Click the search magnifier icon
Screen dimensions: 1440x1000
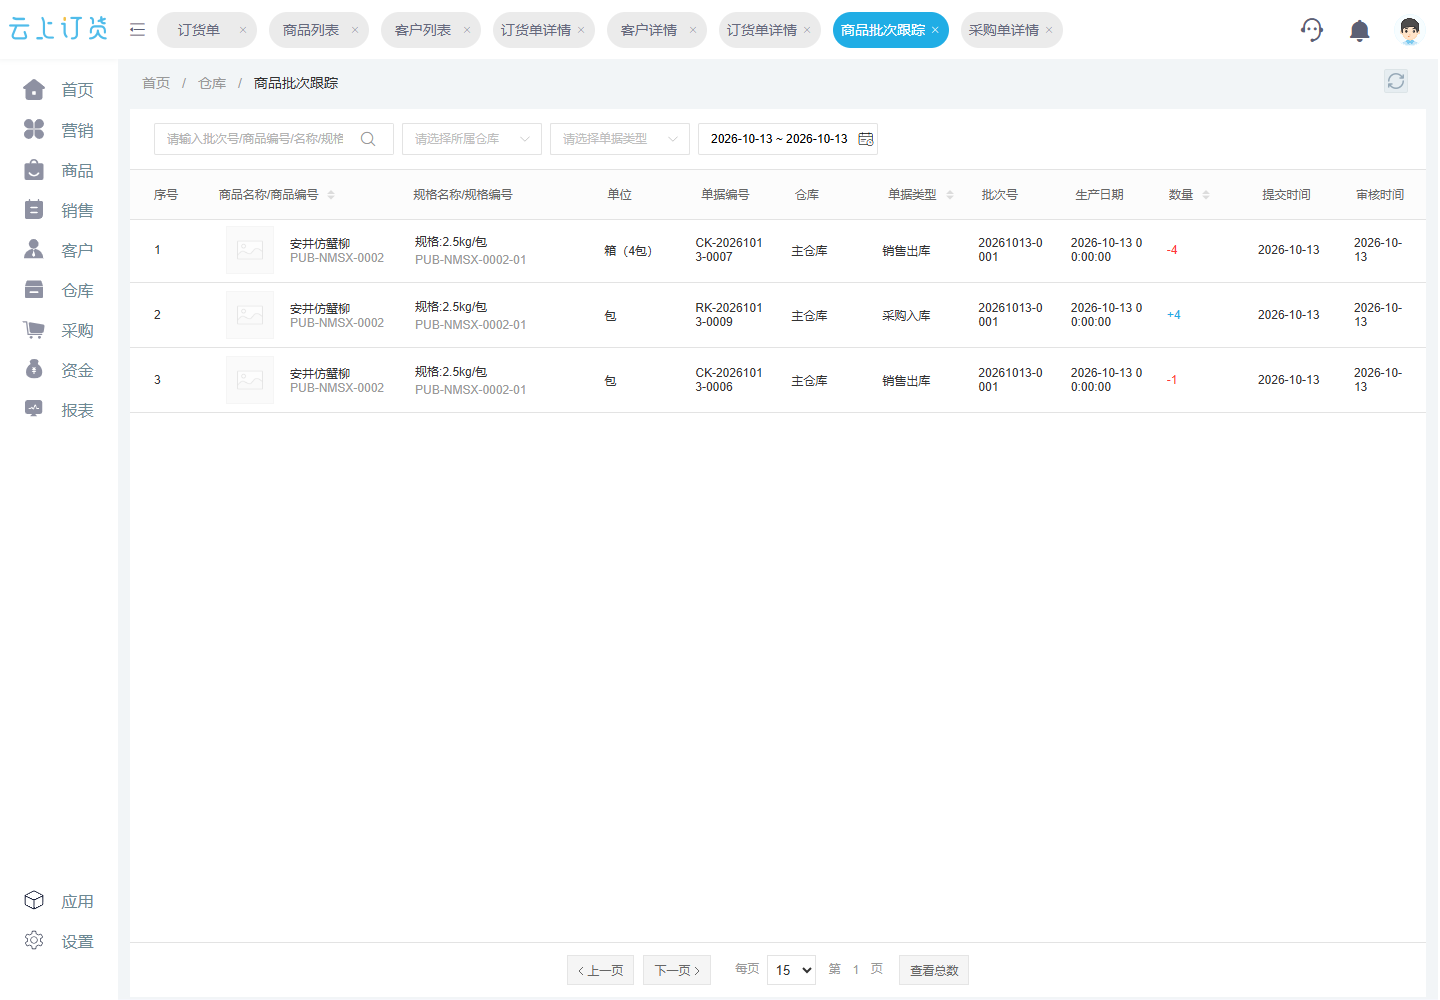[368, 139]
